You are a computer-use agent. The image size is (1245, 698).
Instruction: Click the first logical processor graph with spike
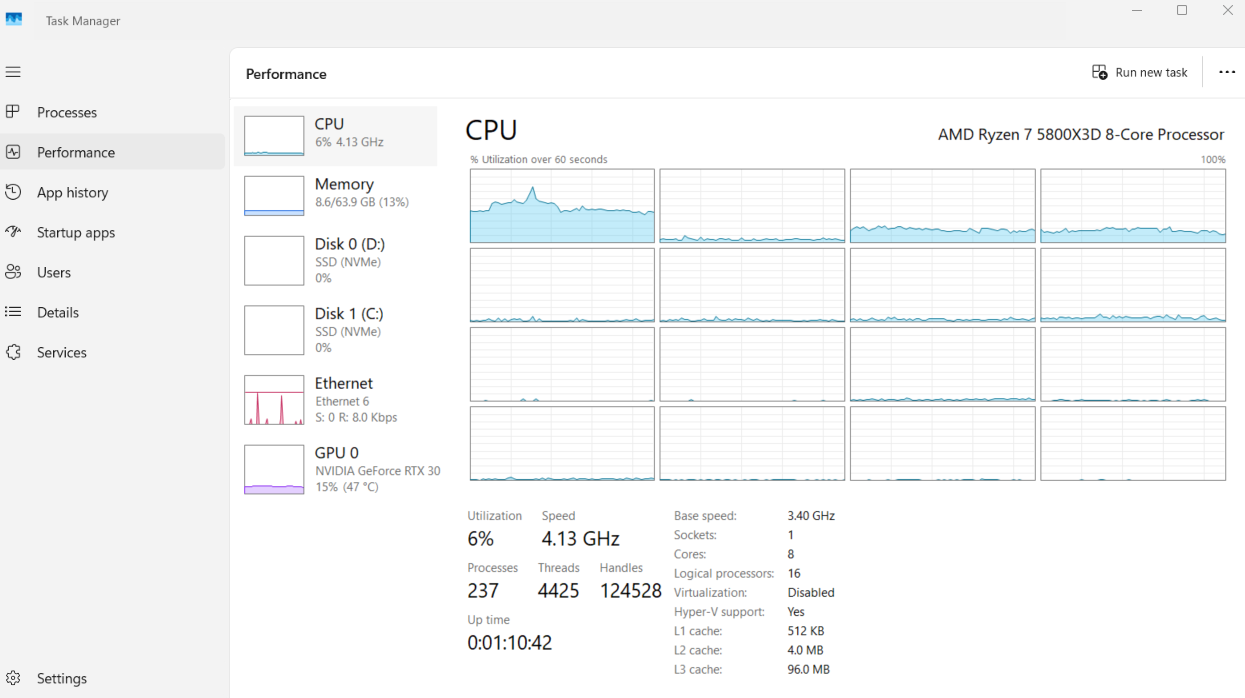click(562, 206)
